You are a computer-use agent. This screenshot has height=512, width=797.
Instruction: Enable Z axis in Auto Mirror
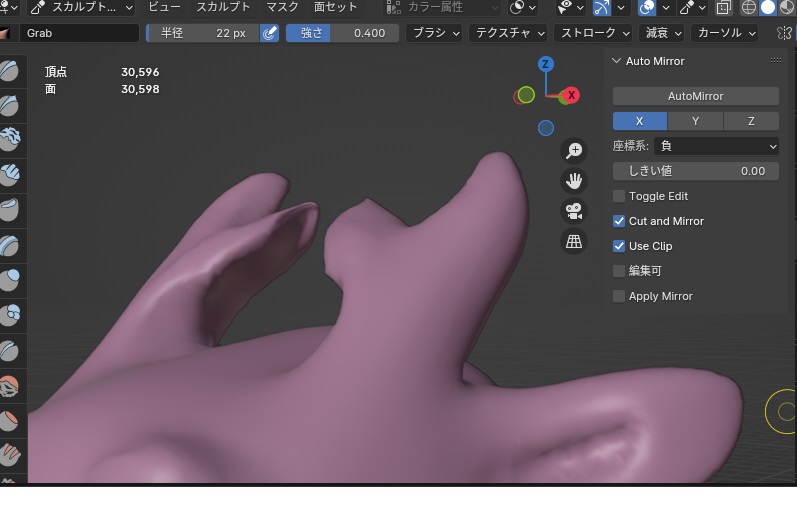[x=751, y=121]
